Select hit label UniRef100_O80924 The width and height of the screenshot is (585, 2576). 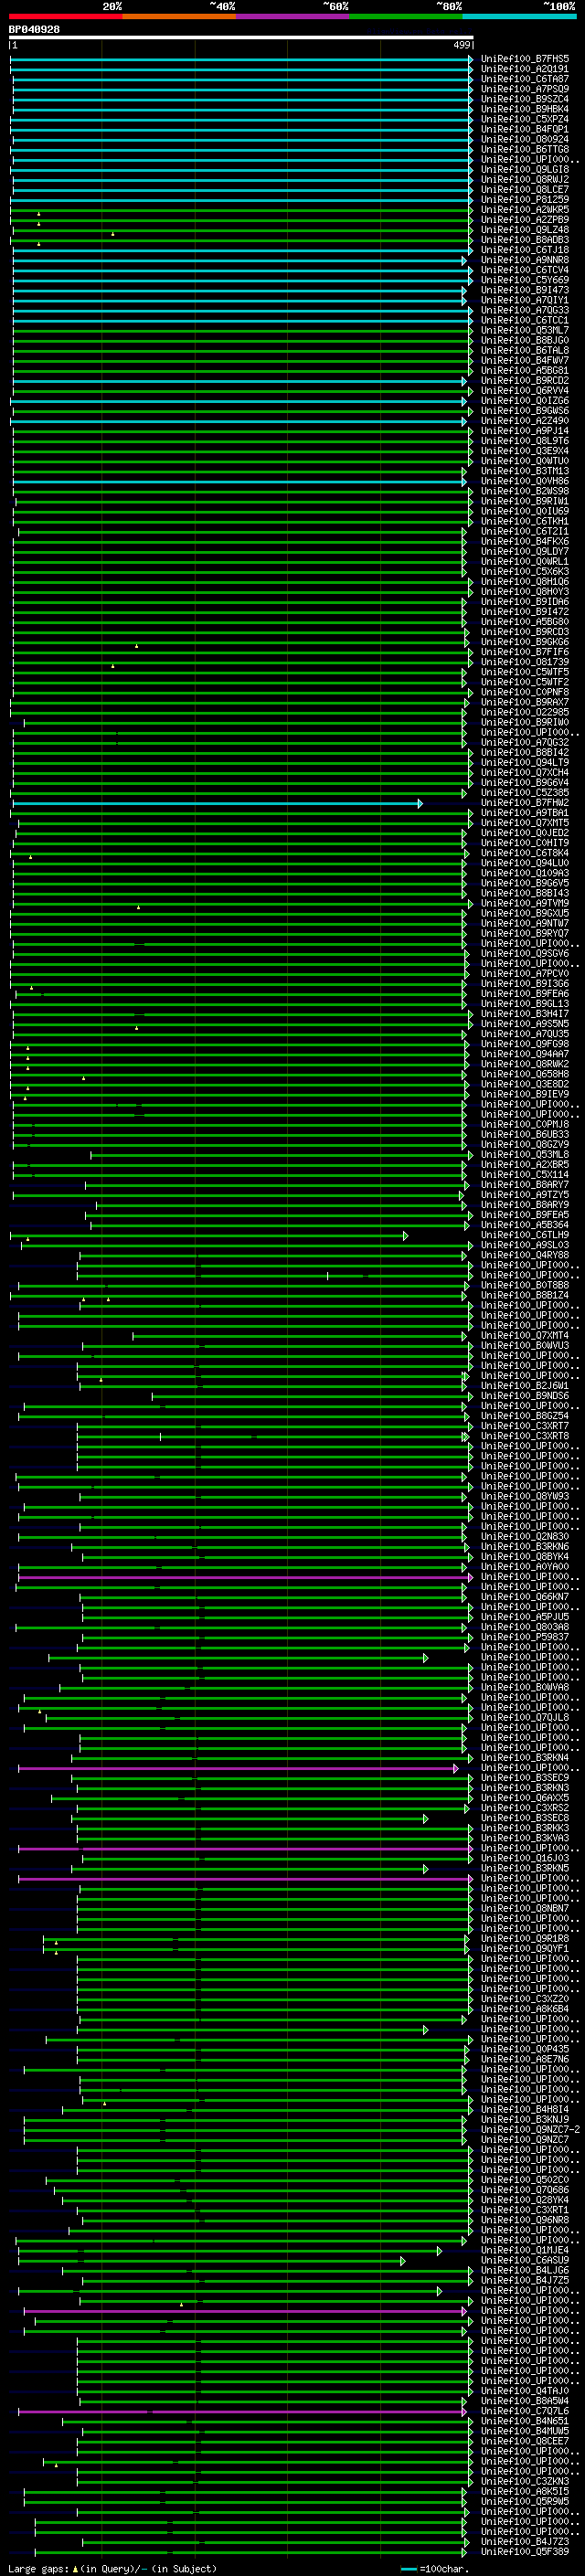click(525, 139)
